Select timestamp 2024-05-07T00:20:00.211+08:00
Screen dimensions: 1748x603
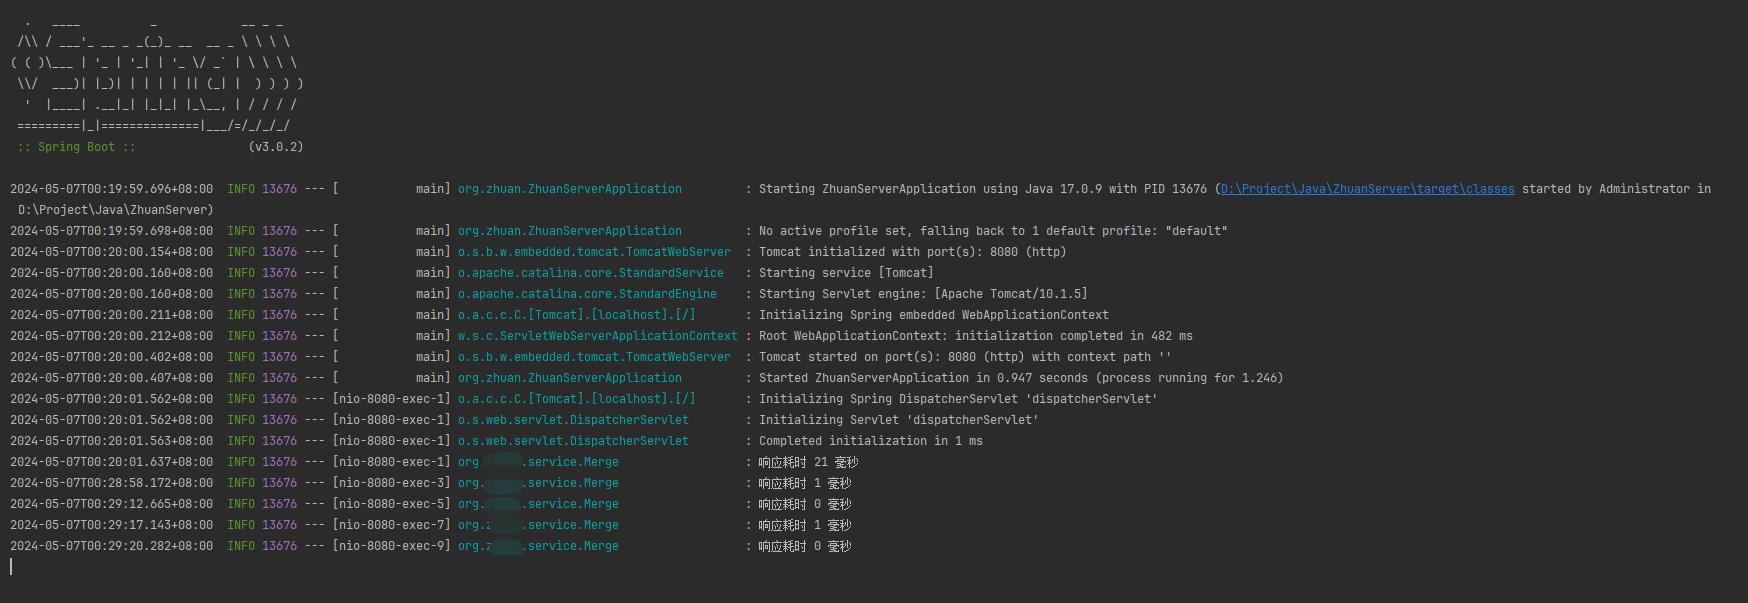click(x=111, y=315)
